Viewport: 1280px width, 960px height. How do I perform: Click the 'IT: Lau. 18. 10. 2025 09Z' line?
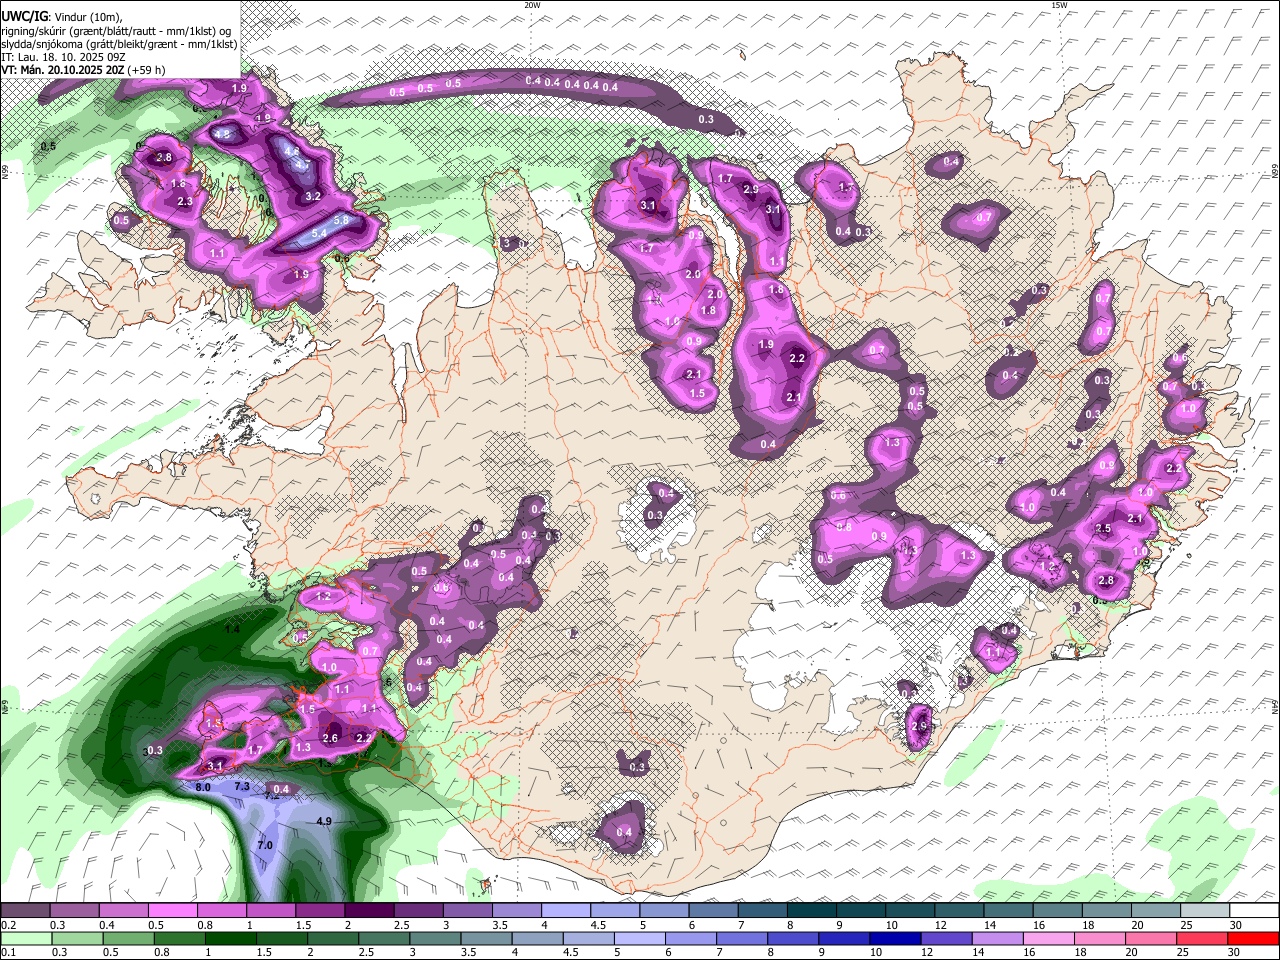point(62,57)
